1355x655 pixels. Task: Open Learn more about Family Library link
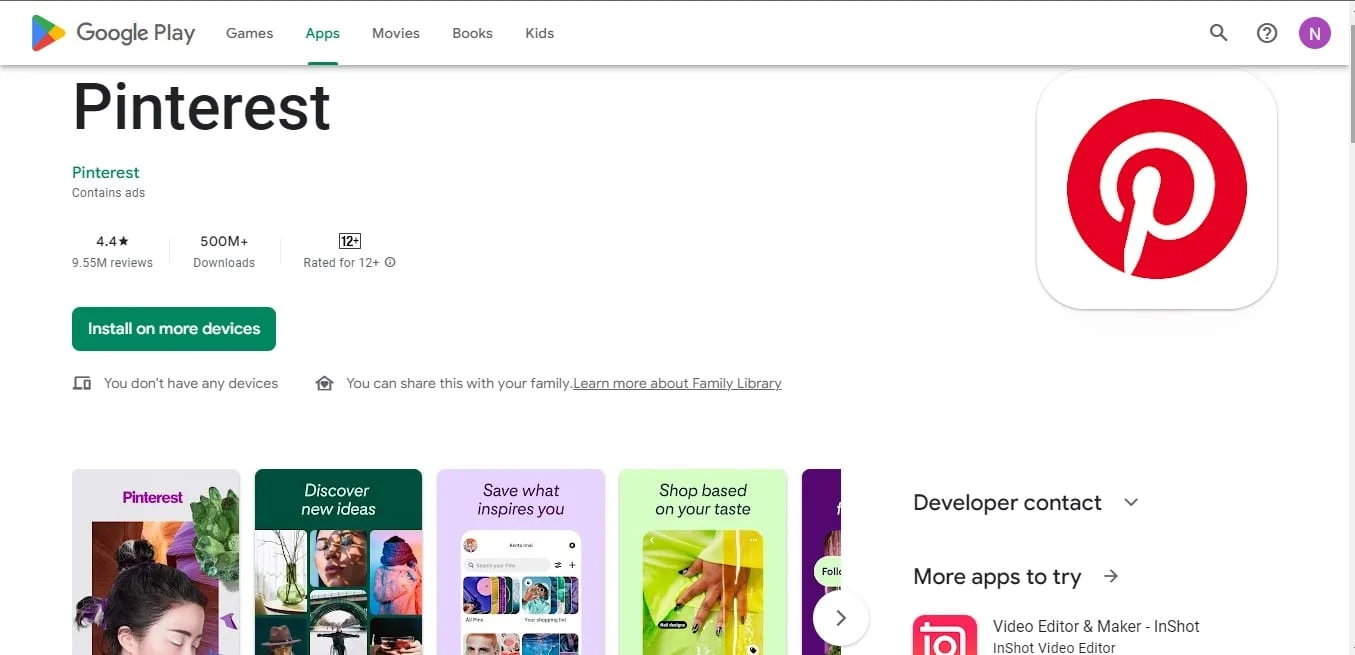[x=677, y=383]
